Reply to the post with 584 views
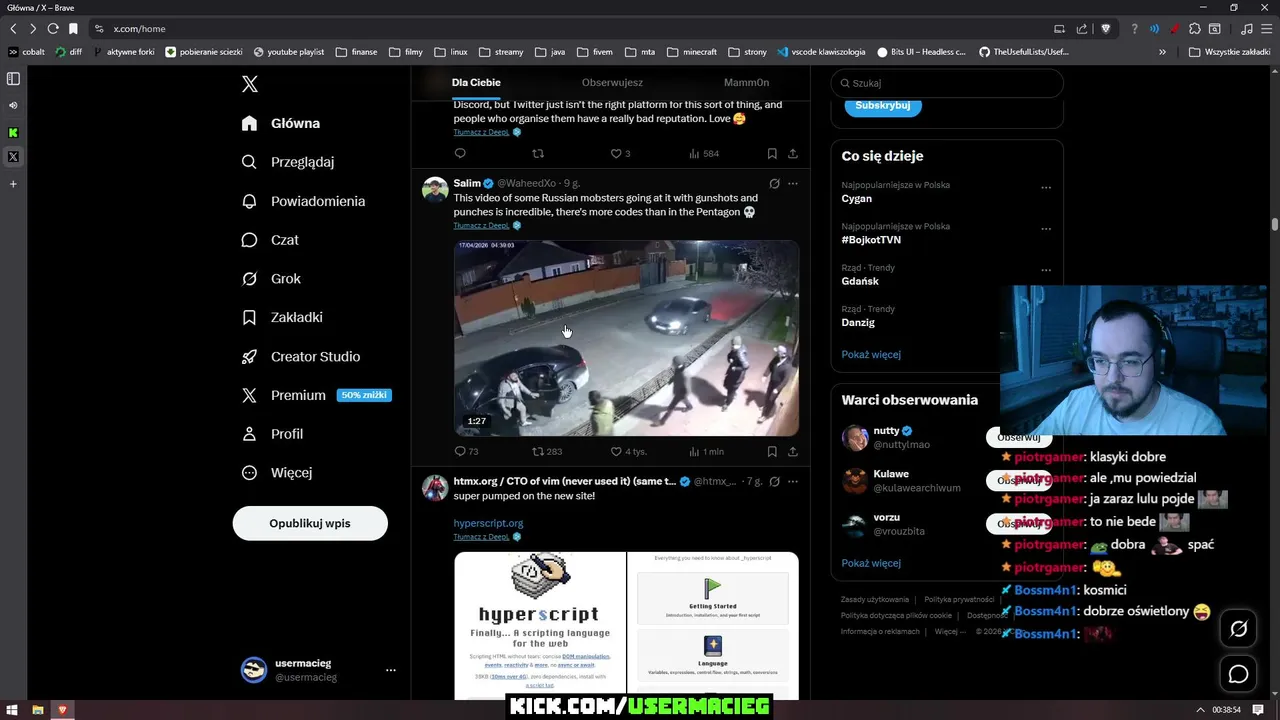This screenshot has height=720, width=1280. coord(460,154)
